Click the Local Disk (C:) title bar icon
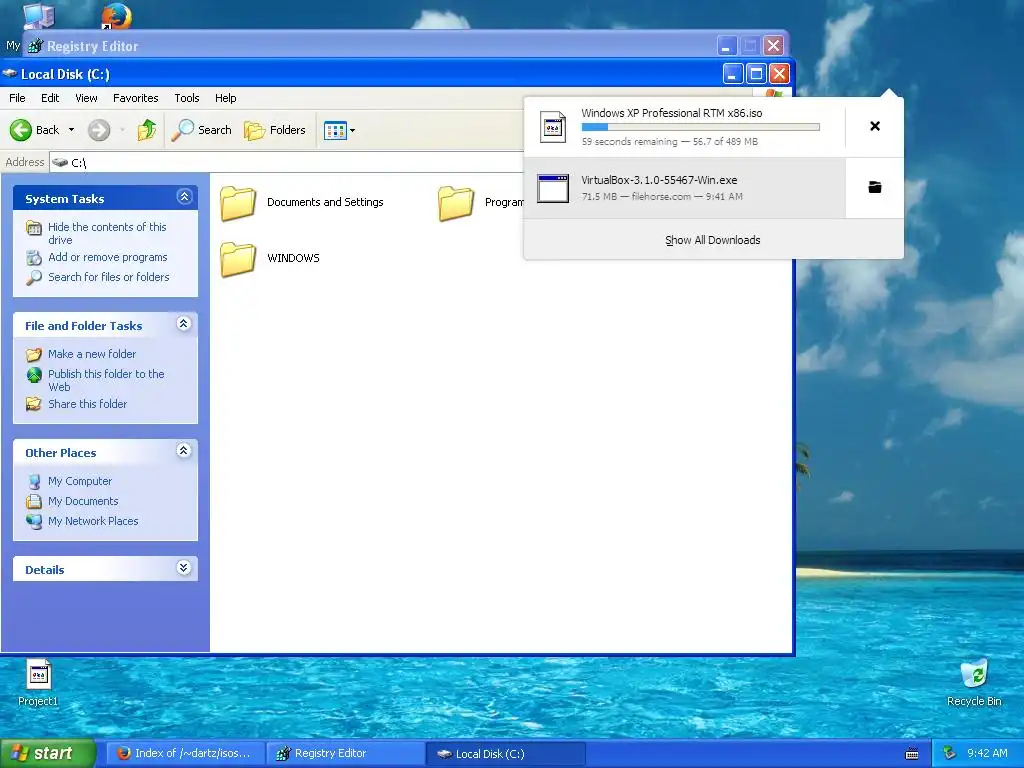 (x=10, y=74)
